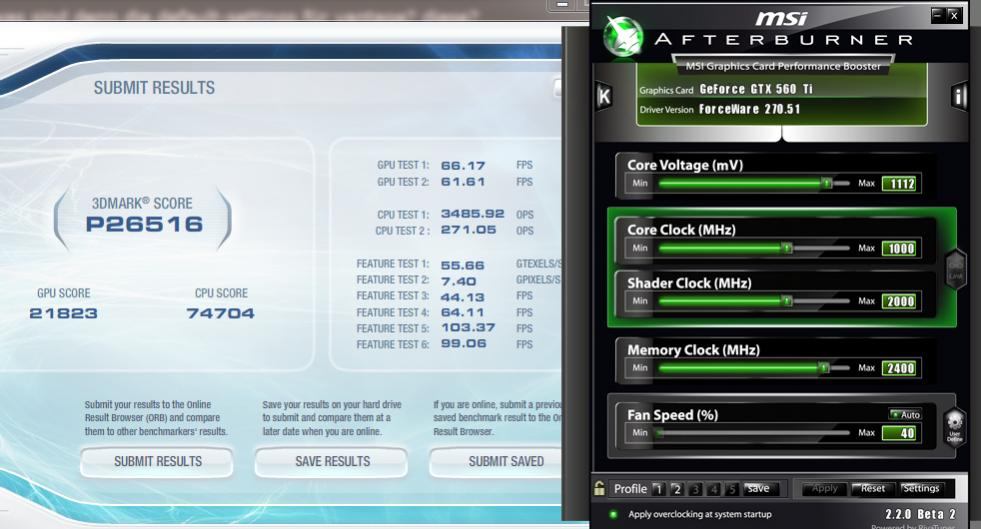Click SUBMIT SAVED button in 3DMark window
The height and width of the screenshot is (529, 981).
[x=497, y=461]
